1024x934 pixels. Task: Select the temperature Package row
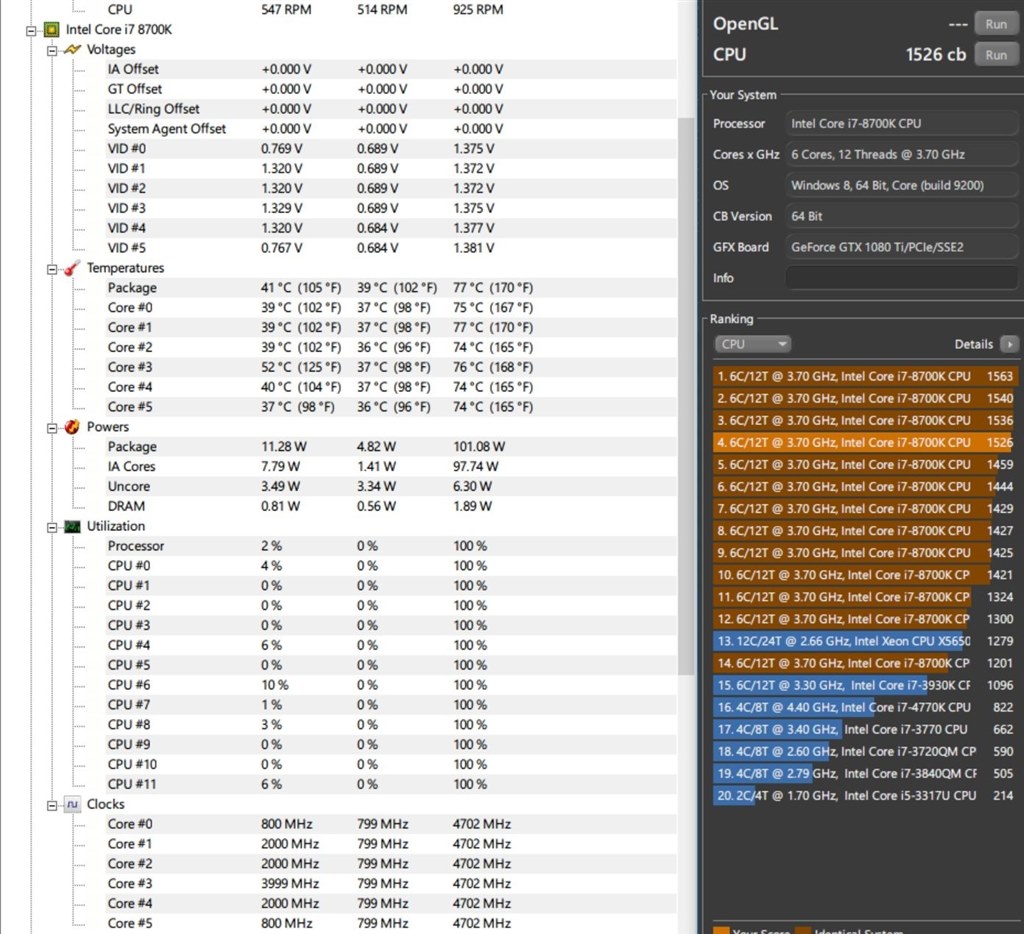click(391, 287)
